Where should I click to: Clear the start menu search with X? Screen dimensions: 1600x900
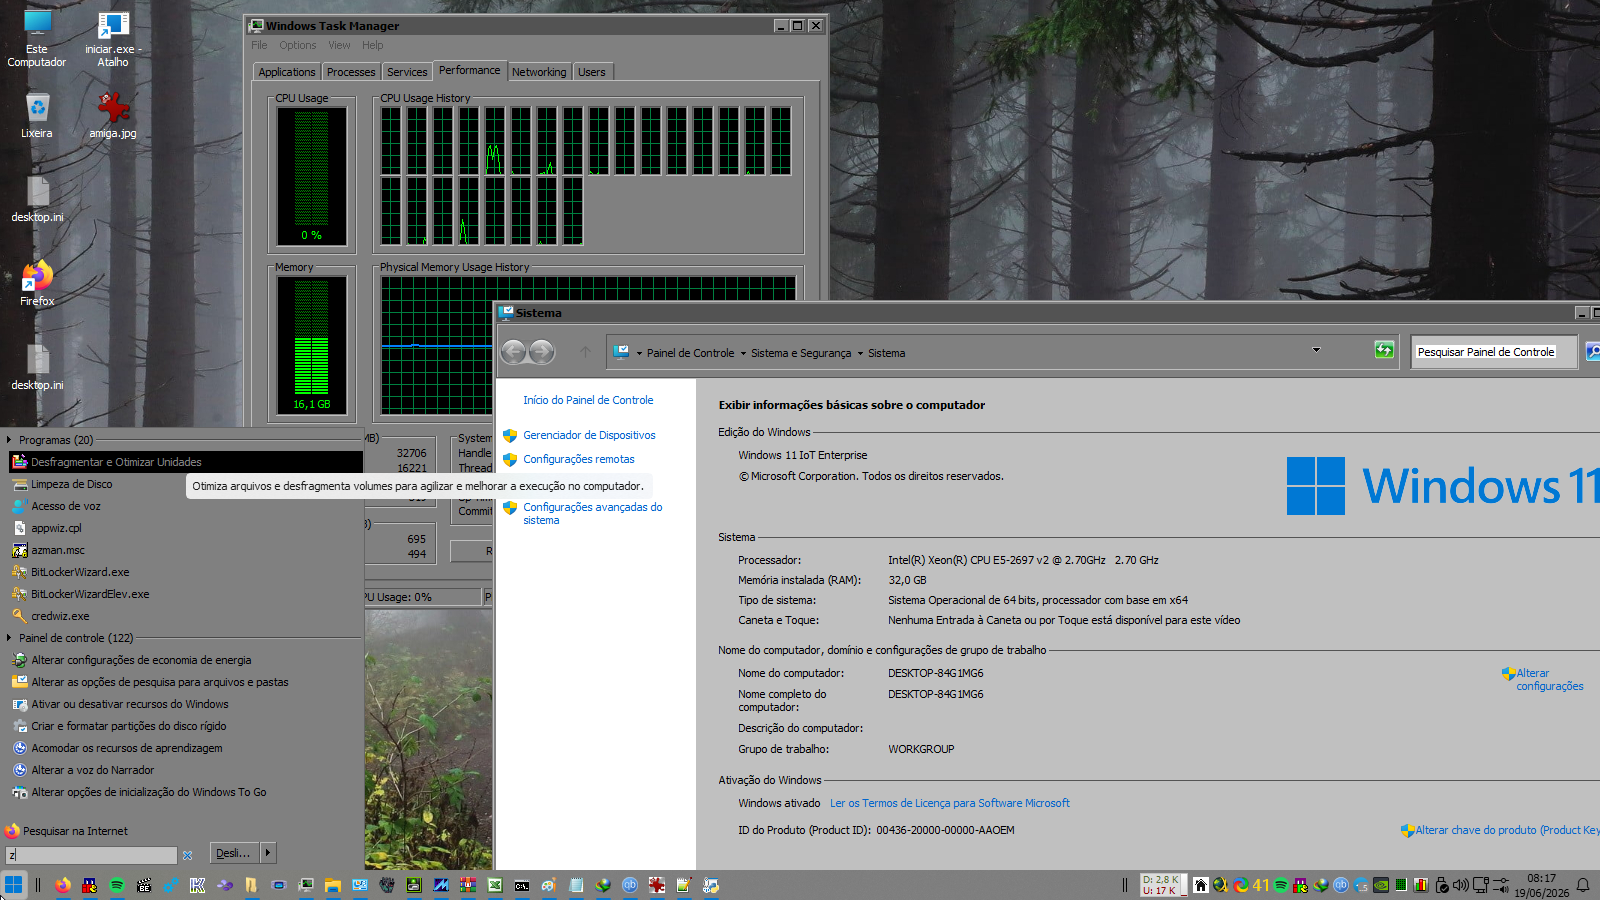point(187,855)
